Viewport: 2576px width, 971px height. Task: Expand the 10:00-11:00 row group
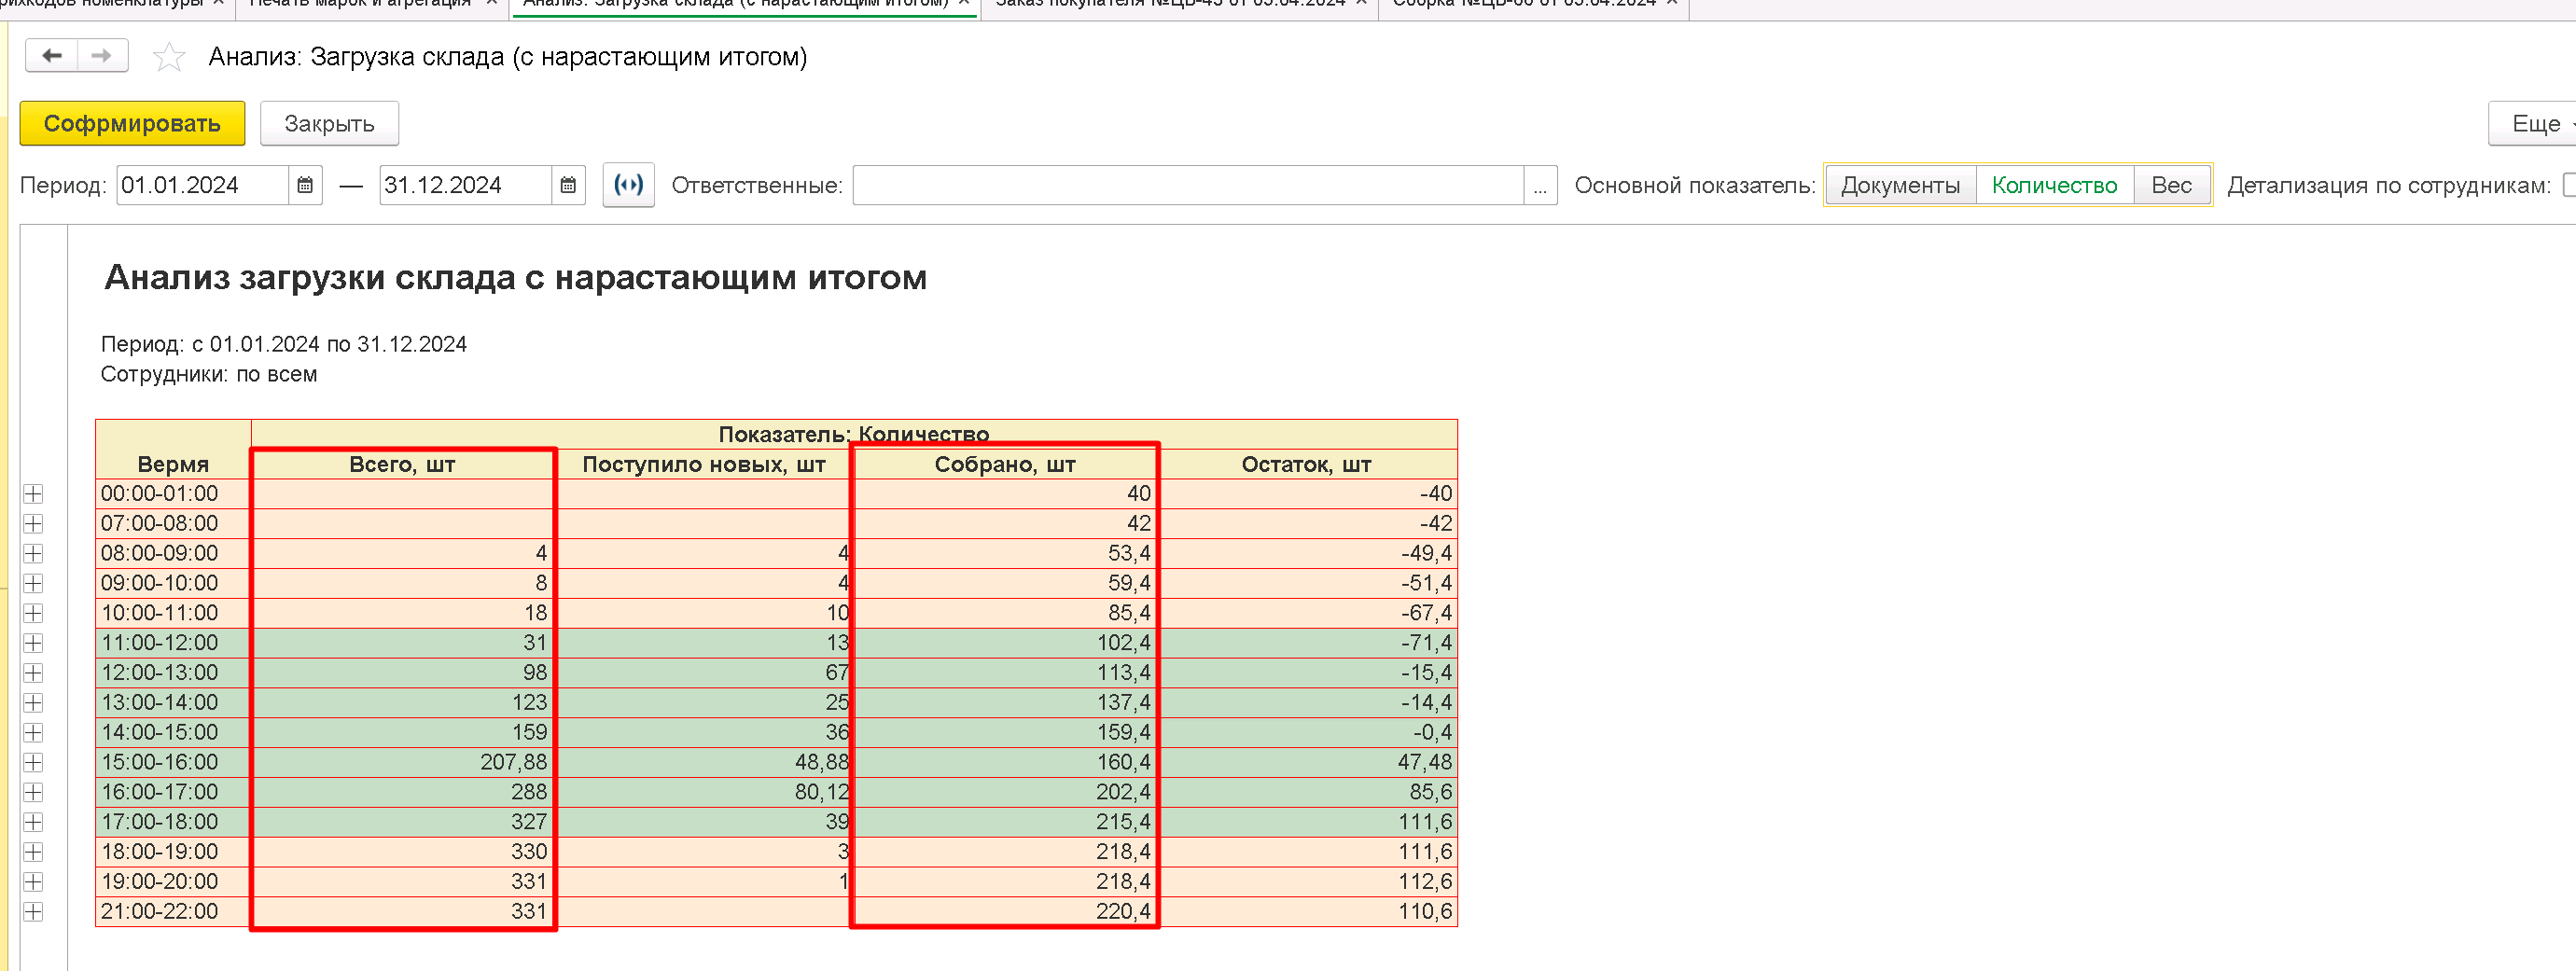[x=33, y=613]
